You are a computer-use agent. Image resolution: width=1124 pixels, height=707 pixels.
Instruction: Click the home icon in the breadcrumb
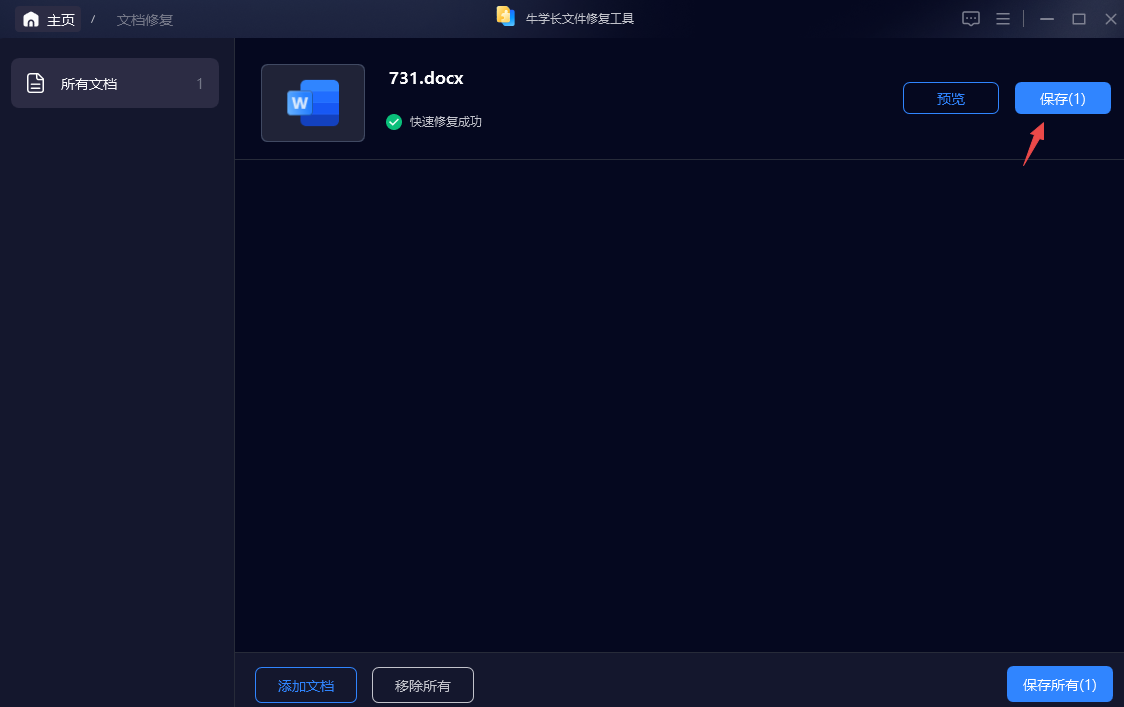[x=31, y=20]
